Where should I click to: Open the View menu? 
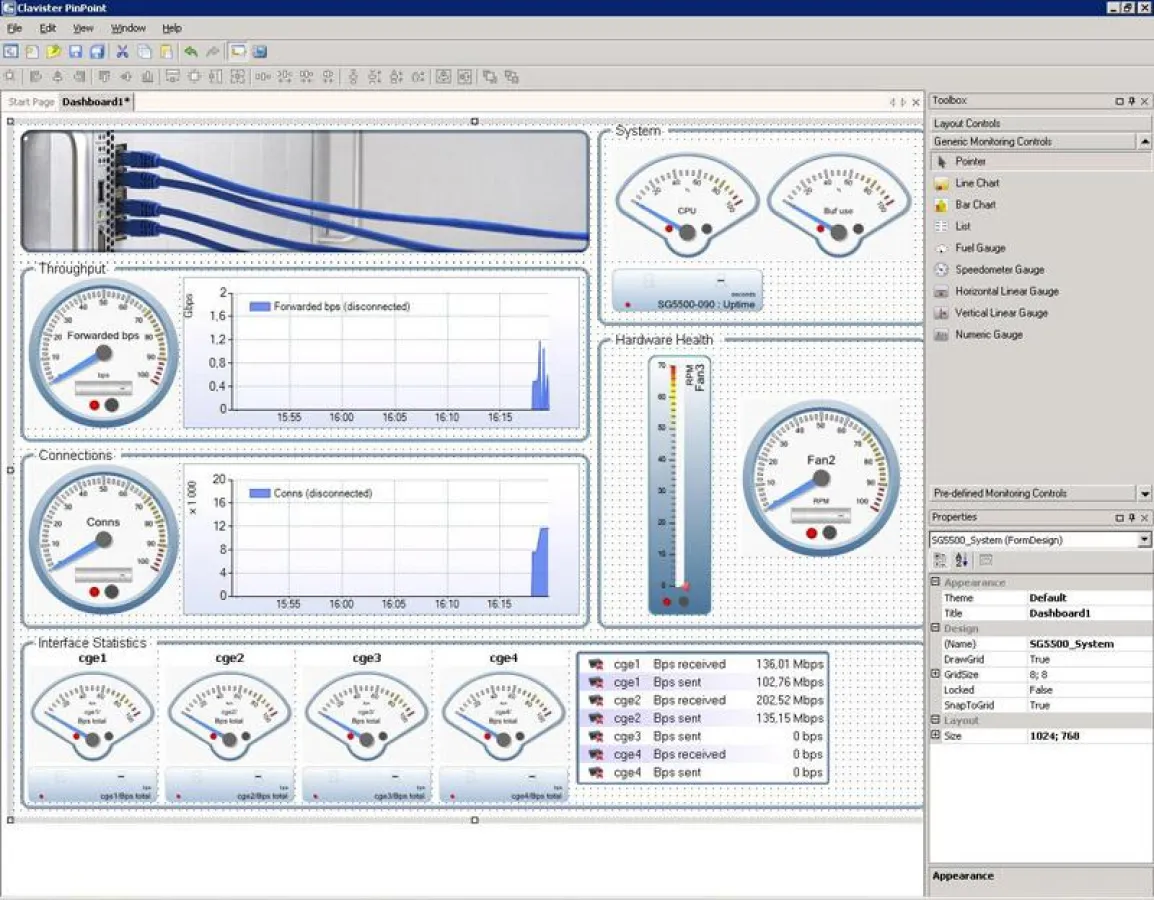click(x=82, y=28)
